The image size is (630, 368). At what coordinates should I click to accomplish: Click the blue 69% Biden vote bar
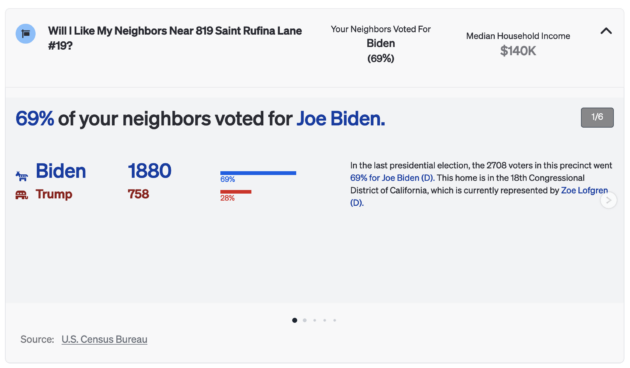tap(258, 173)
